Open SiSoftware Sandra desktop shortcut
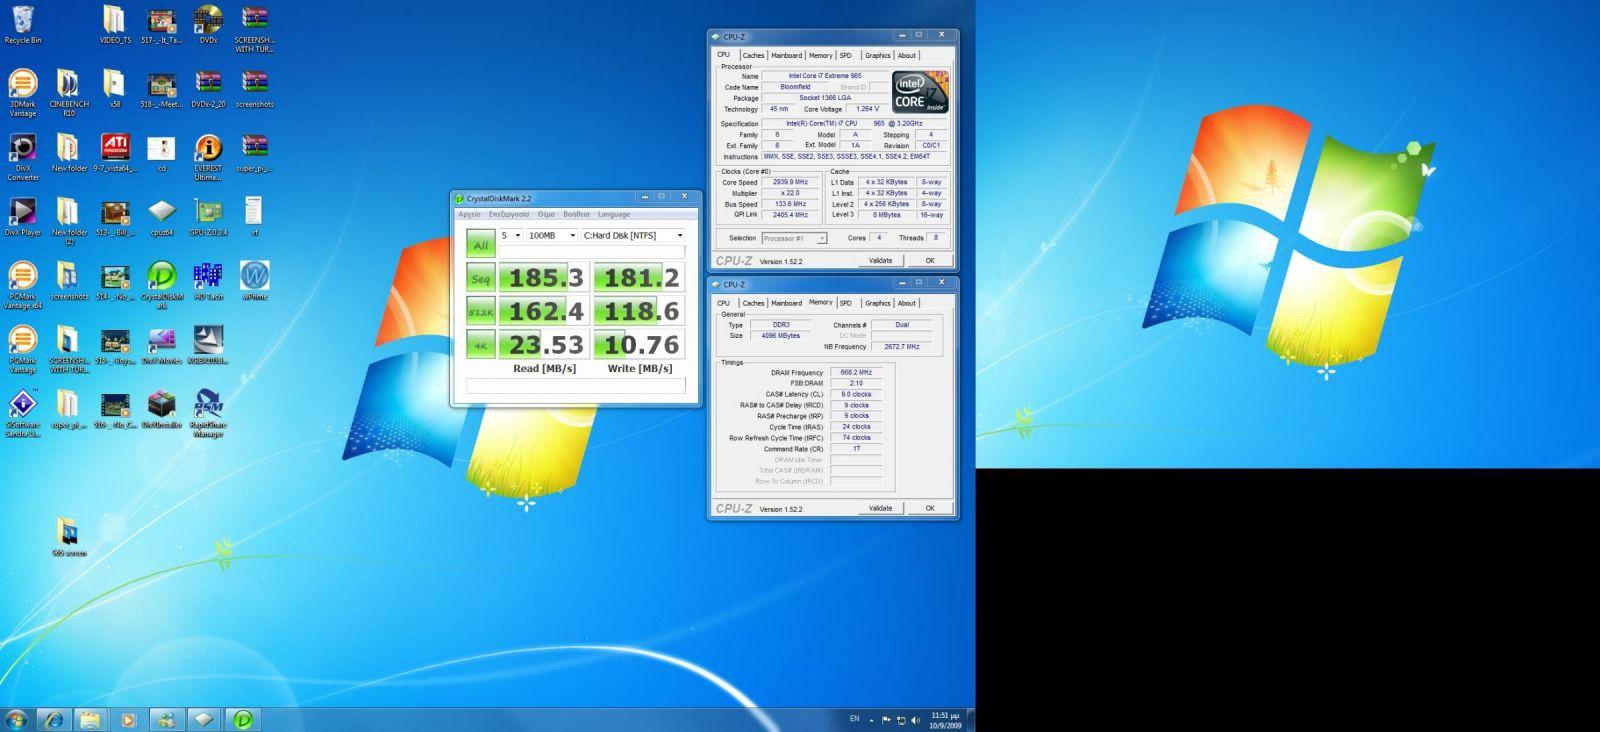Image resolution: width=1600 pixels, height=732 pixels. (22, 413)
